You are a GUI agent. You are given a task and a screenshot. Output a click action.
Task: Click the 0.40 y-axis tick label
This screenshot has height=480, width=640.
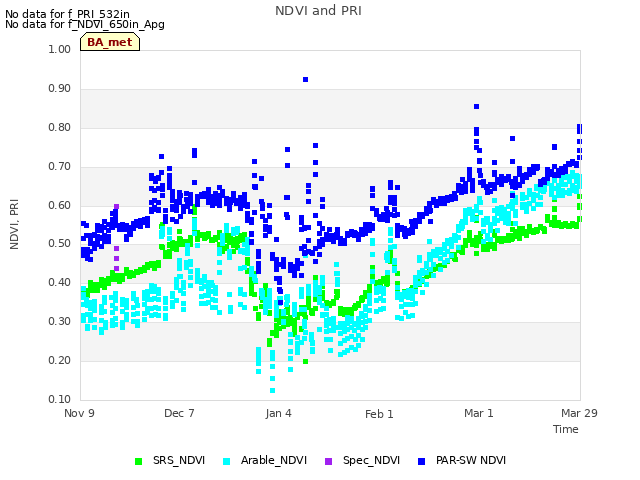[x=60, y=282]
